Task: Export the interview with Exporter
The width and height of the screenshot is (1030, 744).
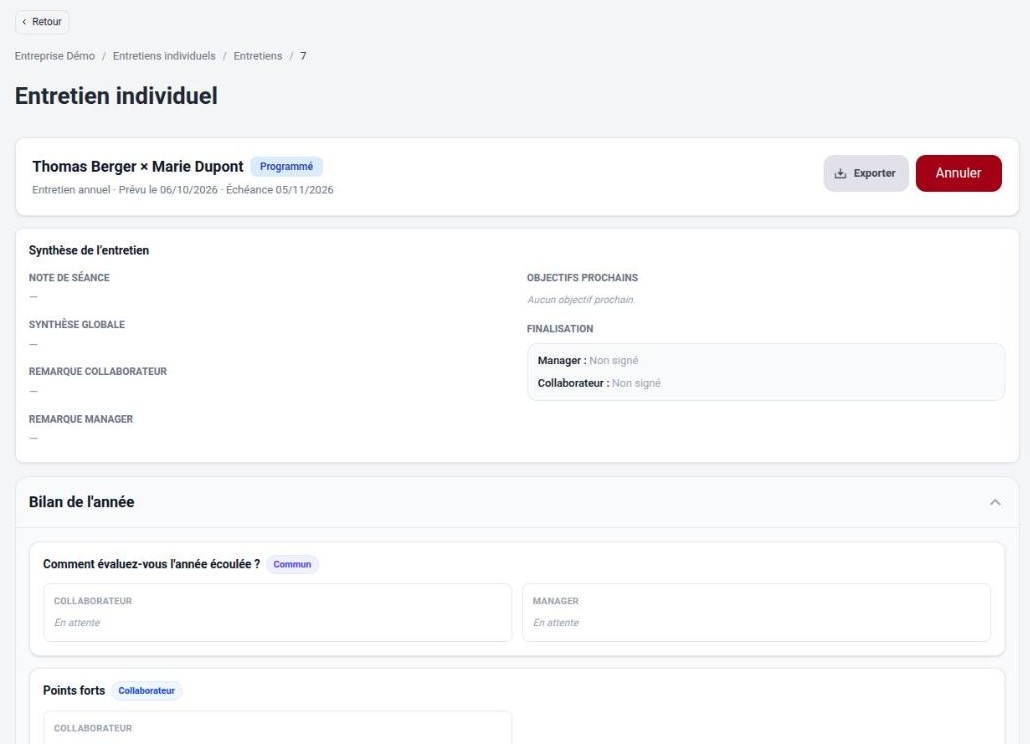Action: coord(866,173)
